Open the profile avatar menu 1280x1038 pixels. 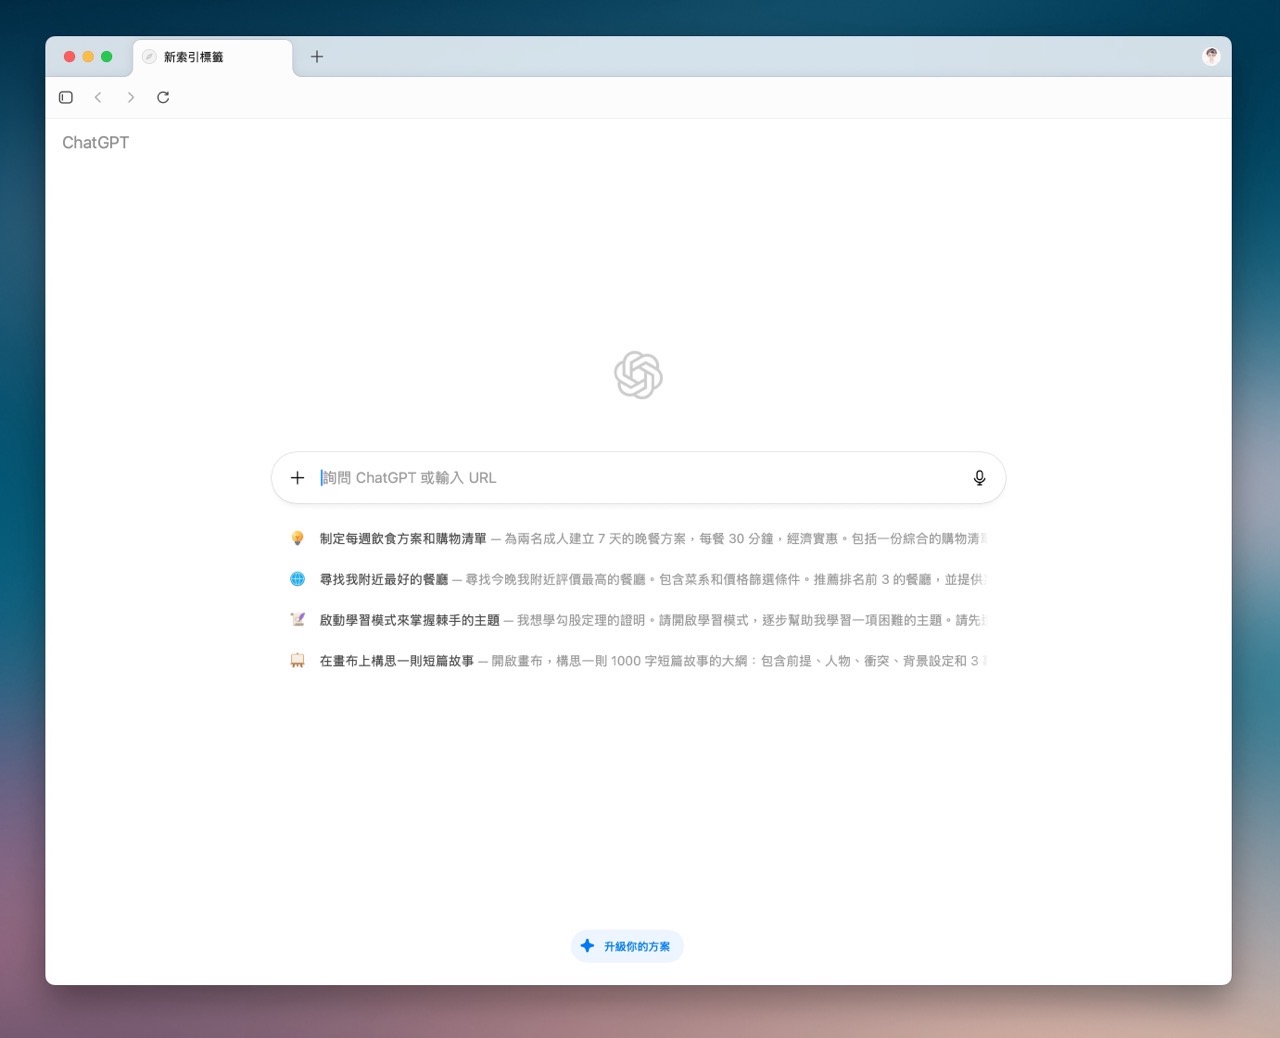1211,56
